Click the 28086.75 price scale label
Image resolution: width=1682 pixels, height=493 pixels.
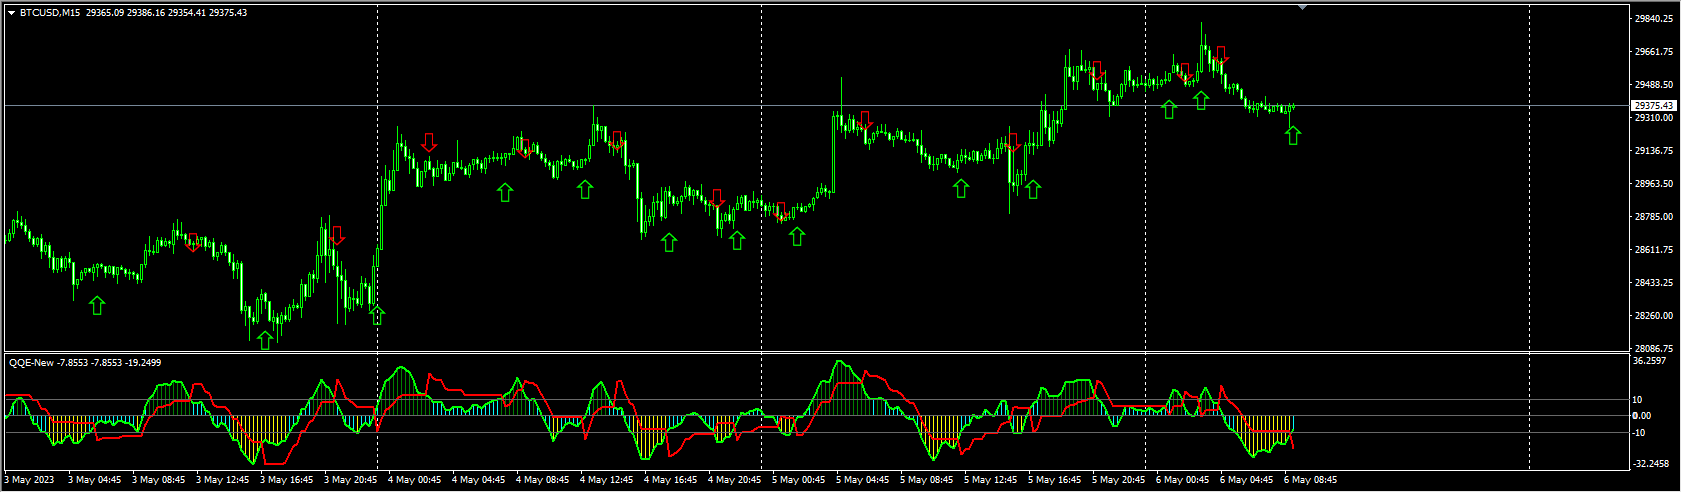coord(1653,348)
